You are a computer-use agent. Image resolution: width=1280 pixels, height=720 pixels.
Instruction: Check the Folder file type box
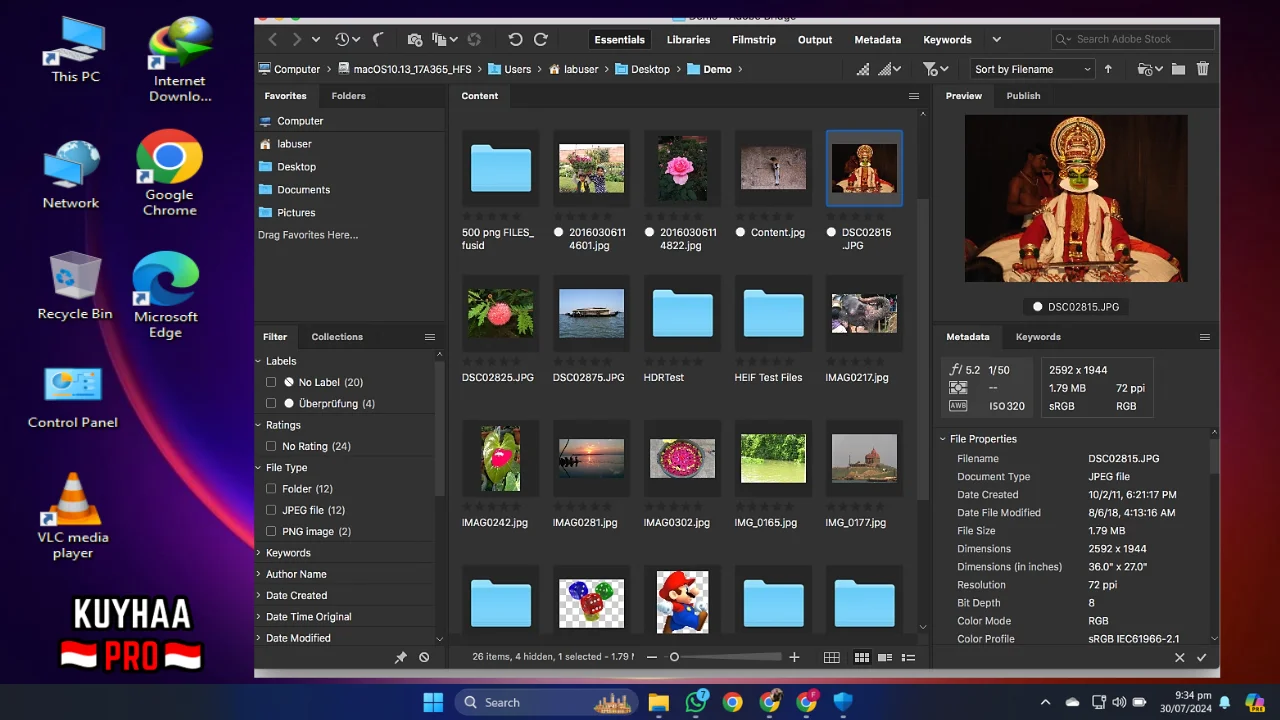tap(271, 489)
